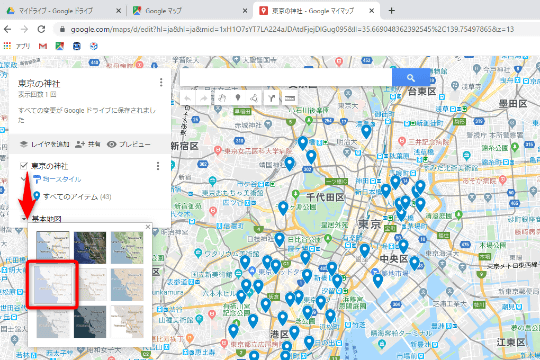Close the My Drive browser tab
This screenshot has height=360, width=540.
(118, 11)
